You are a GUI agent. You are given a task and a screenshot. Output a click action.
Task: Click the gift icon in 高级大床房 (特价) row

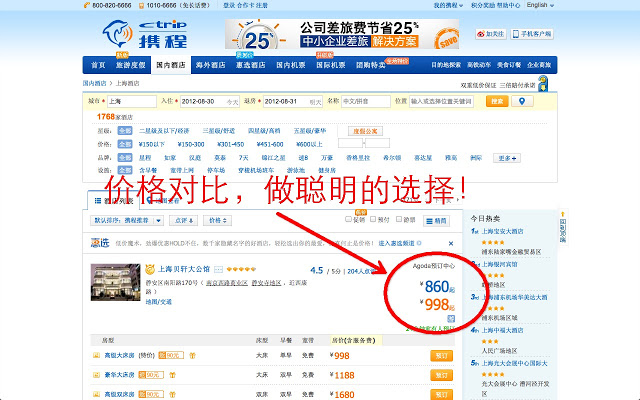(x=192, y=356)
